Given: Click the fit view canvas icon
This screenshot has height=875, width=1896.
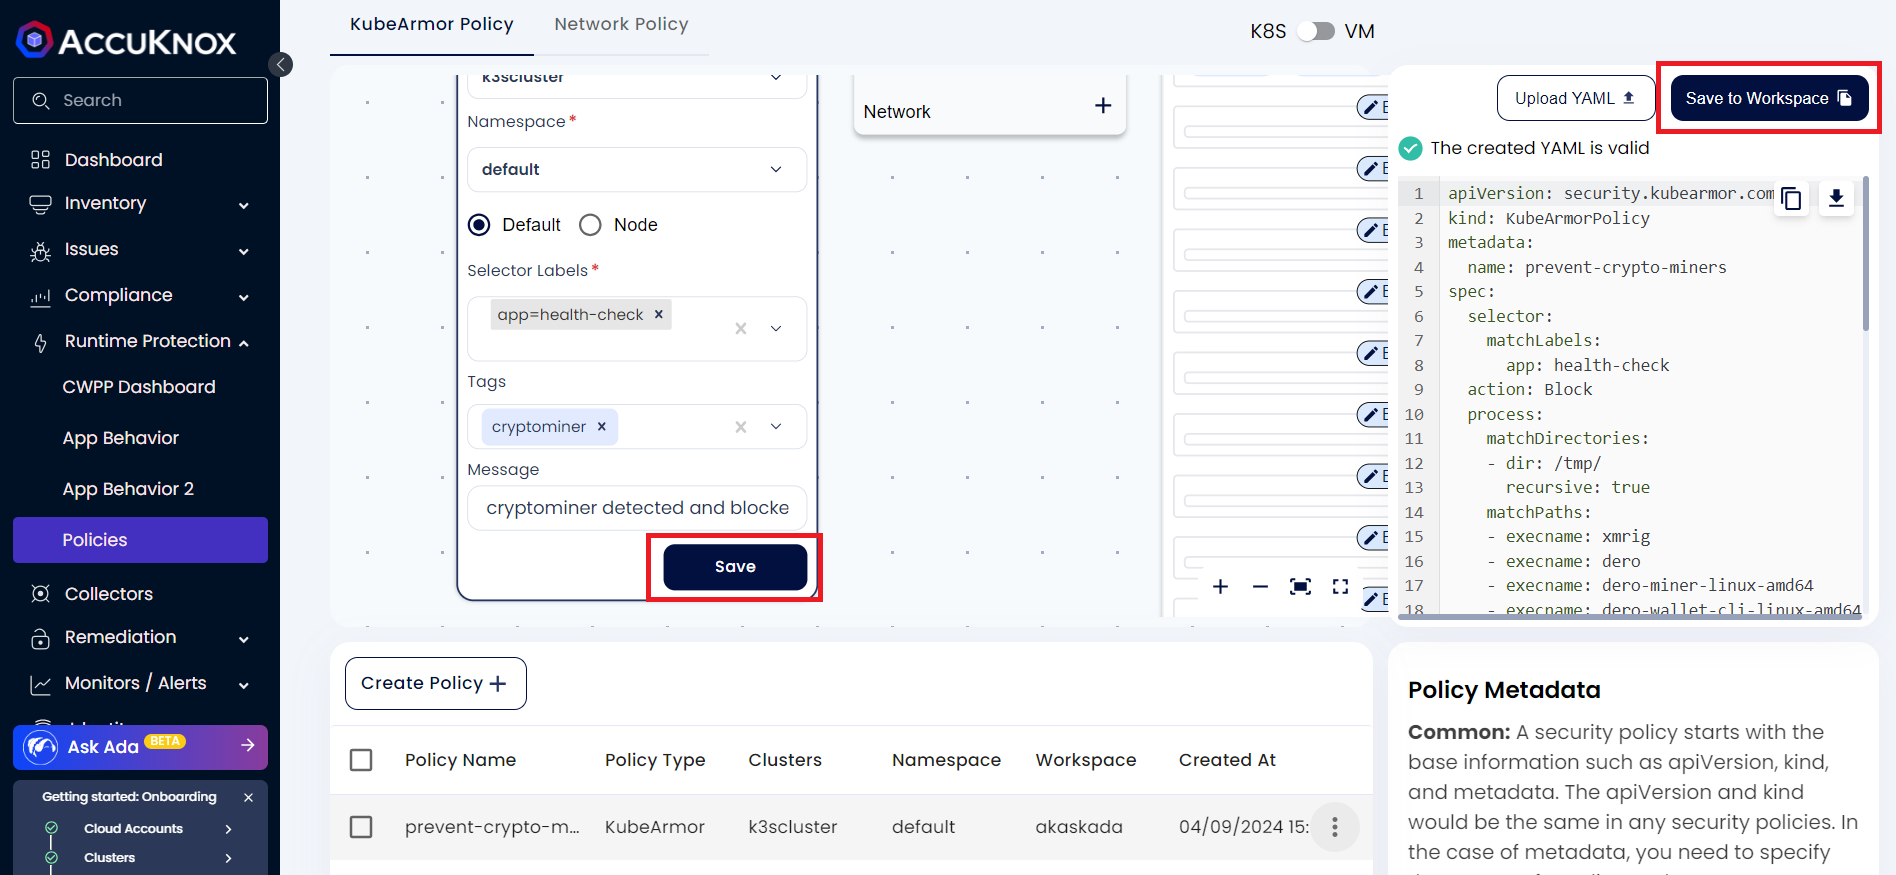Looking at the screenshot, I should 1300,587.
